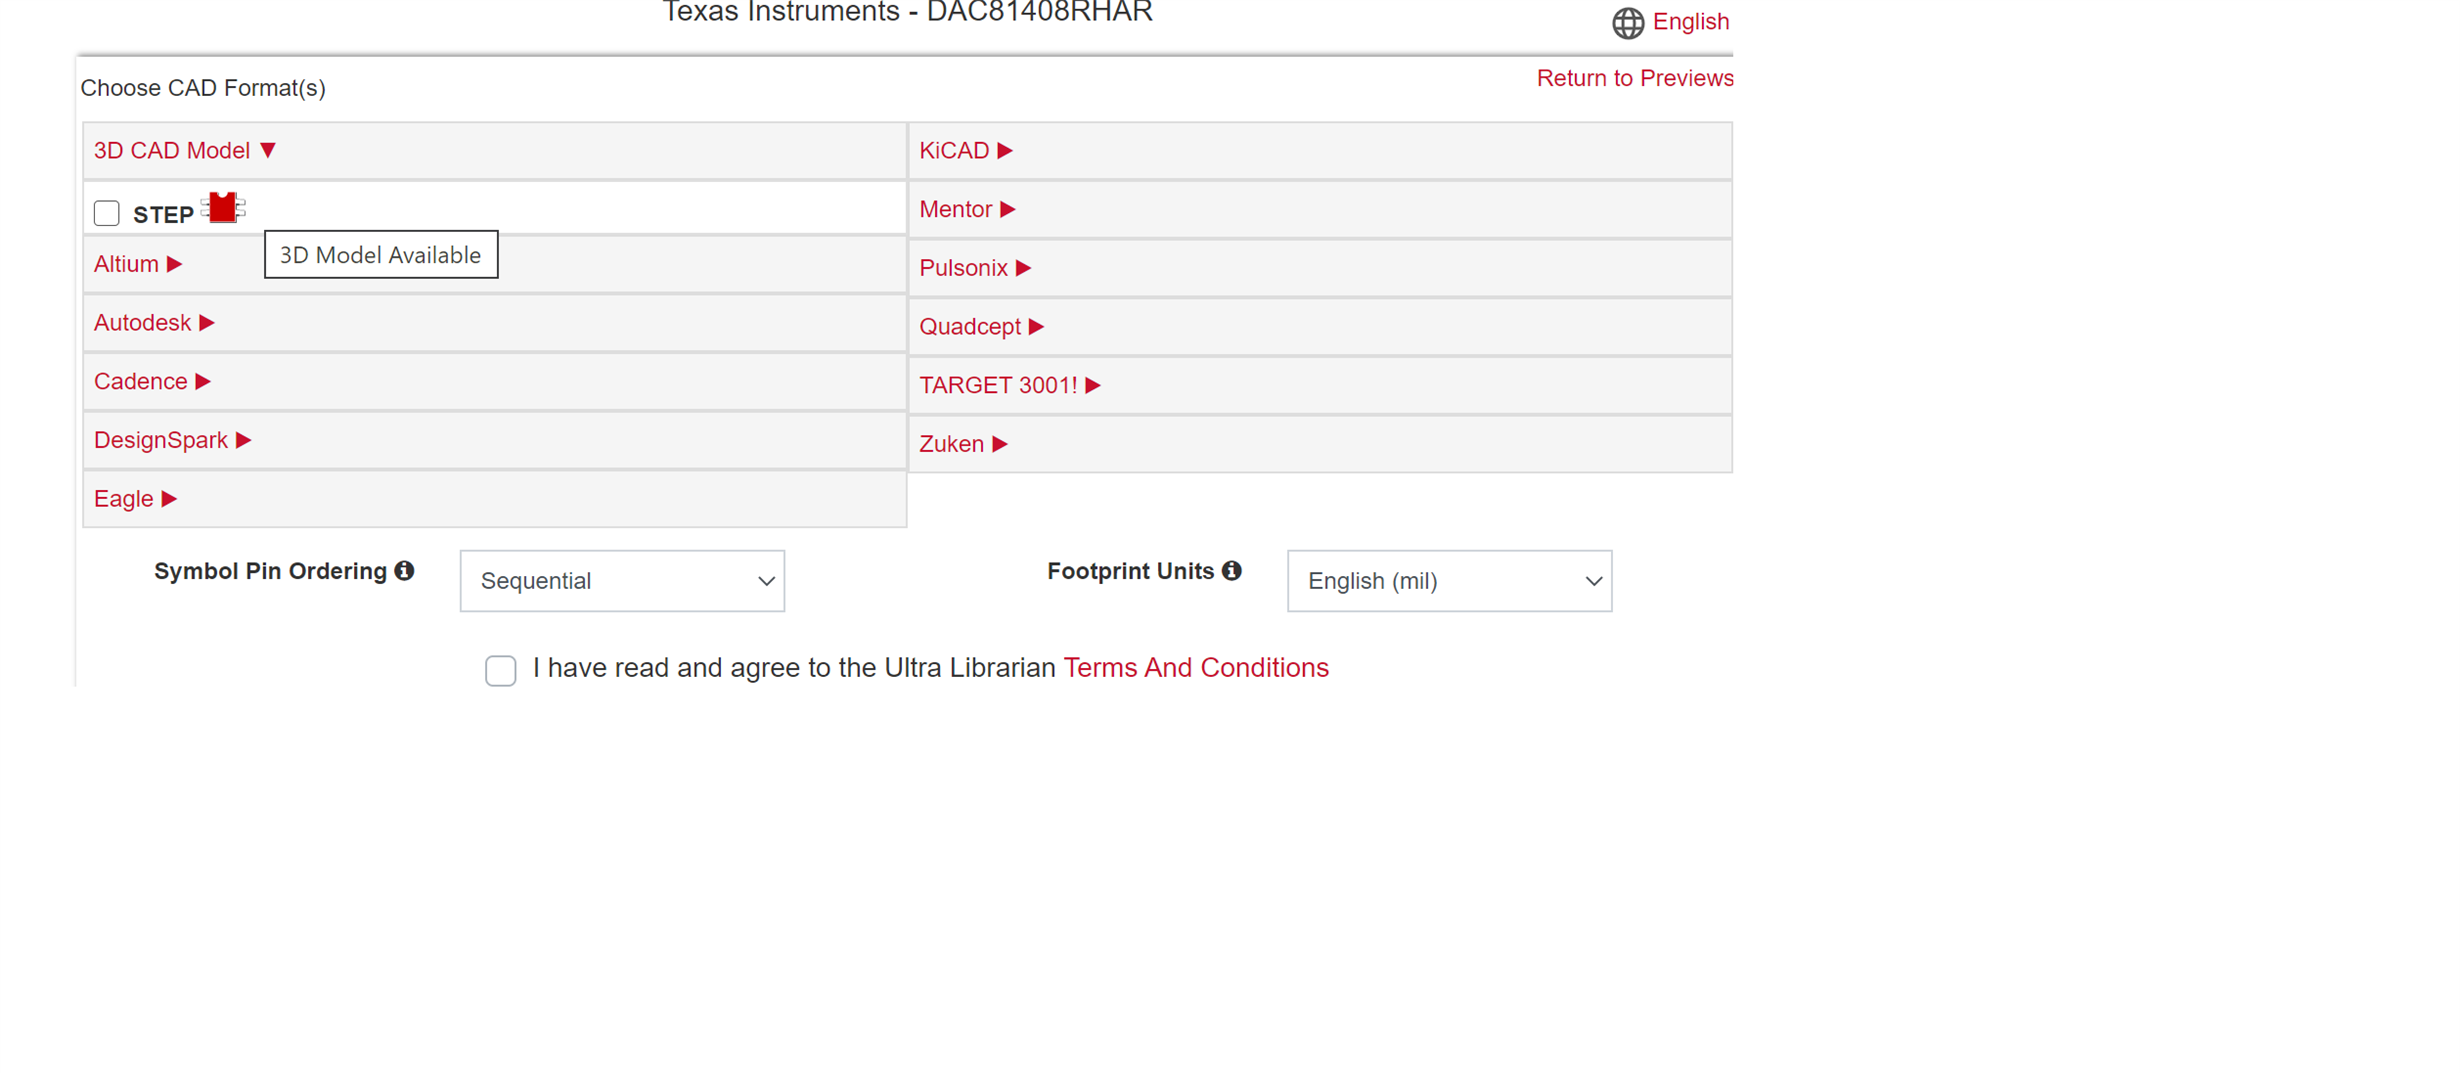Click the Texas Instruments DAC81408RHAR title
2460x1073 pixels.
[x=907, y=12]
